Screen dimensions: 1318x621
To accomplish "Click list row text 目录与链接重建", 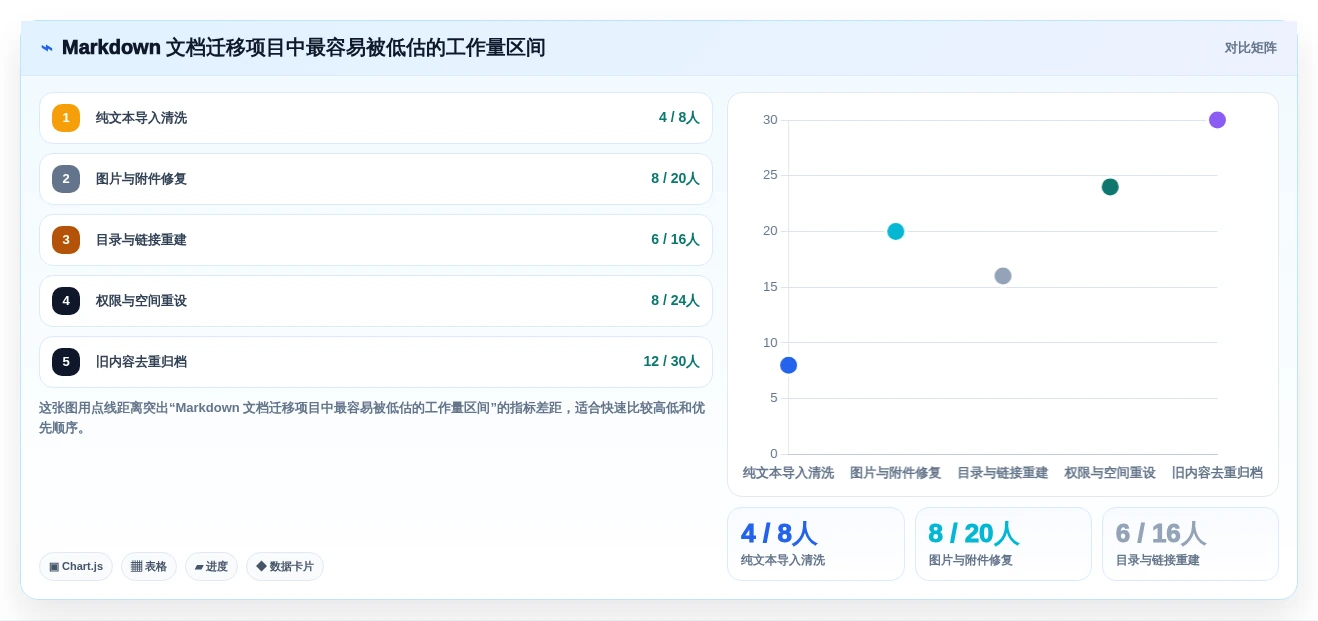I will pyautogui.click(x=141, y=240).
